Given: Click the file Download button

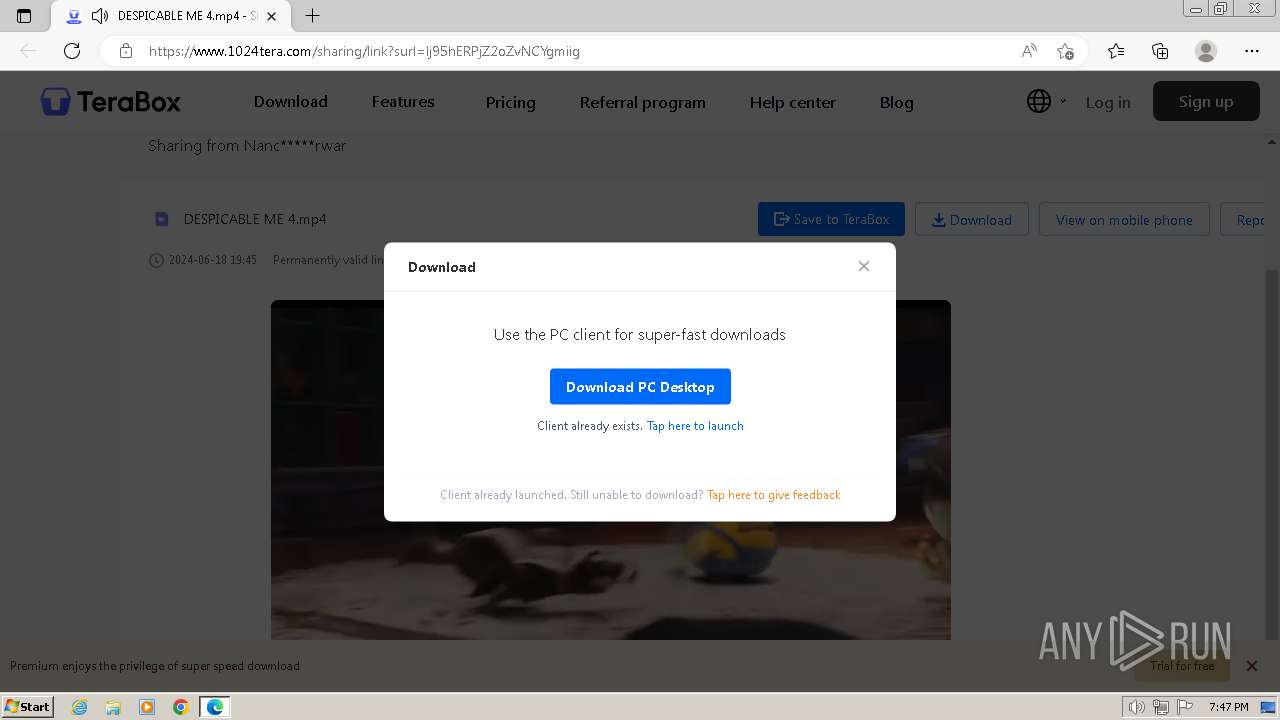Looking at the screenshot, I should pyautogui.click(x=972, y=219).
